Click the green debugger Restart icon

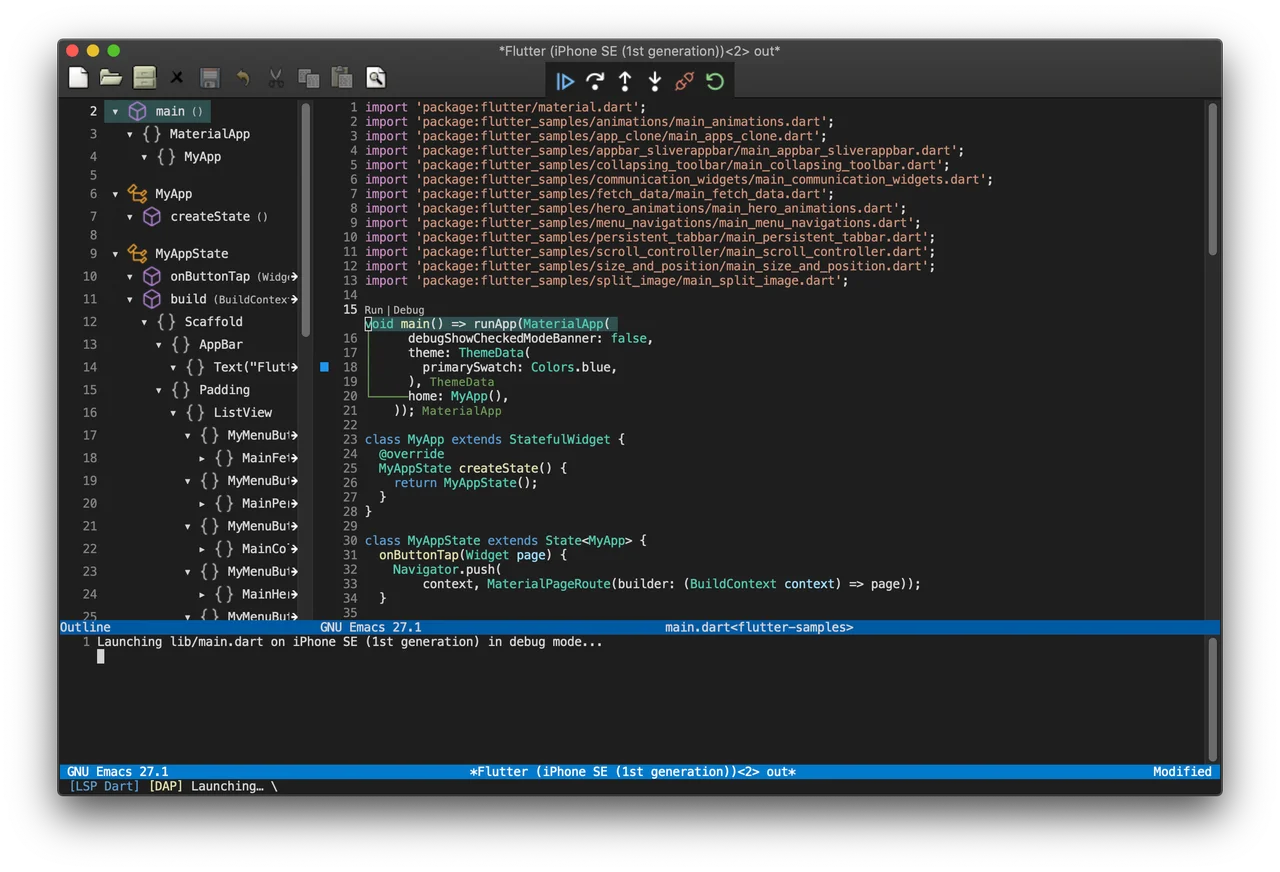pos(715,81)
